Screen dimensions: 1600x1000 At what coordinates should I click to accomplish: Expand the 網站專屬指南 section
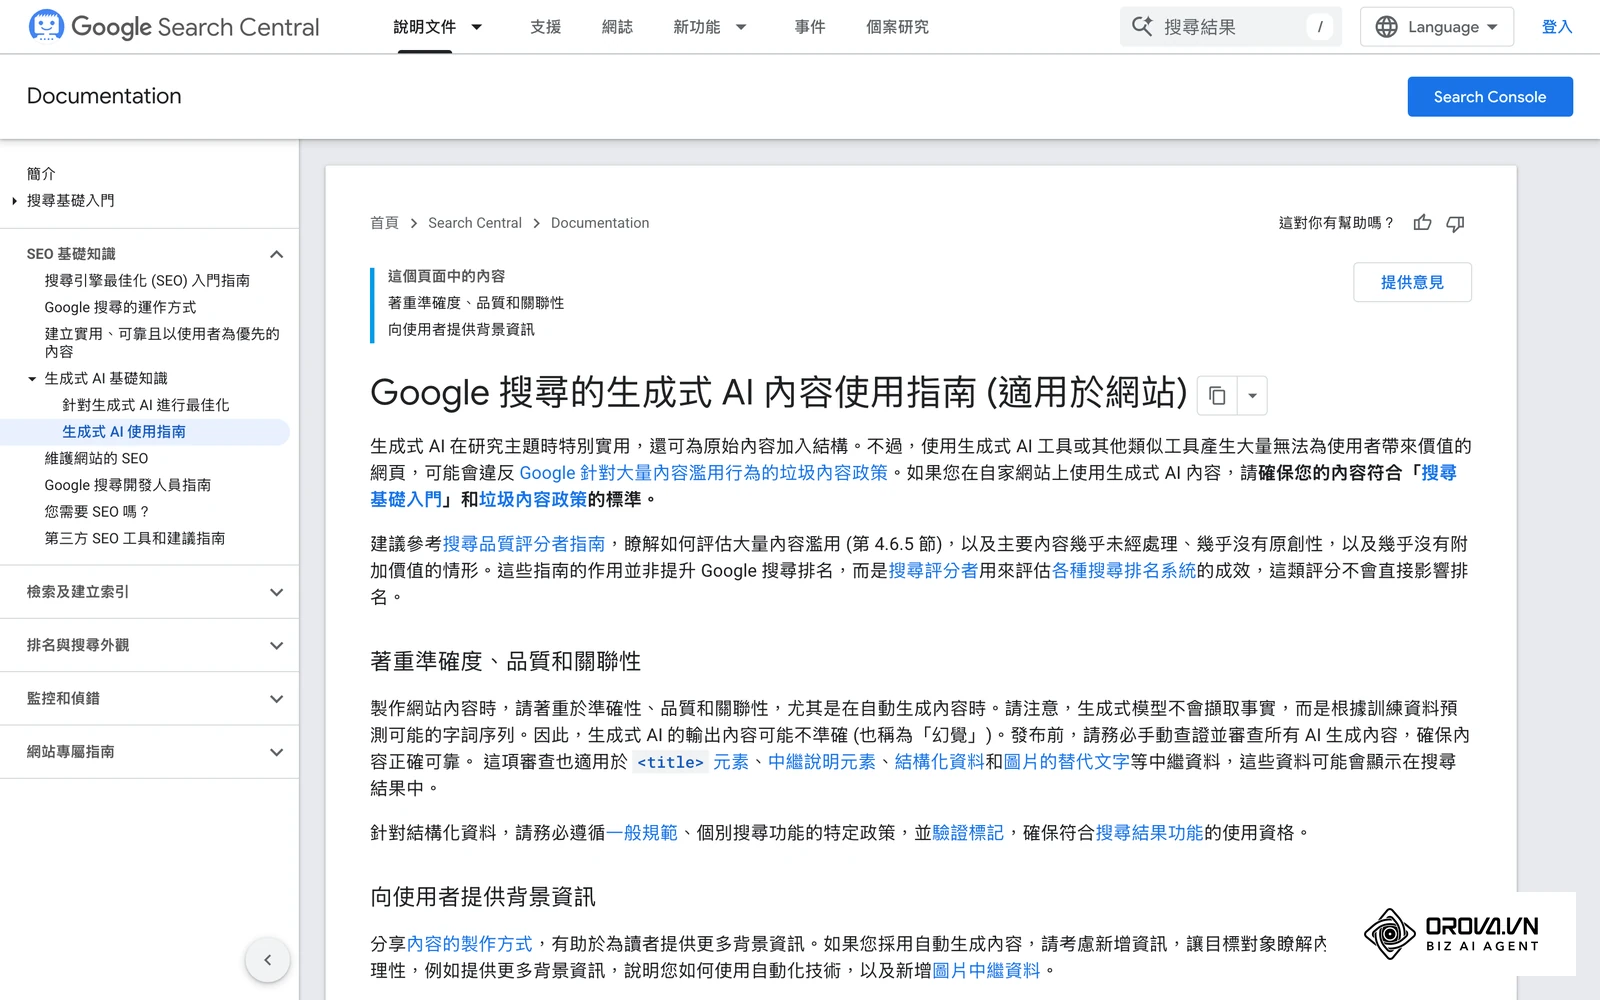coord(277,752)
